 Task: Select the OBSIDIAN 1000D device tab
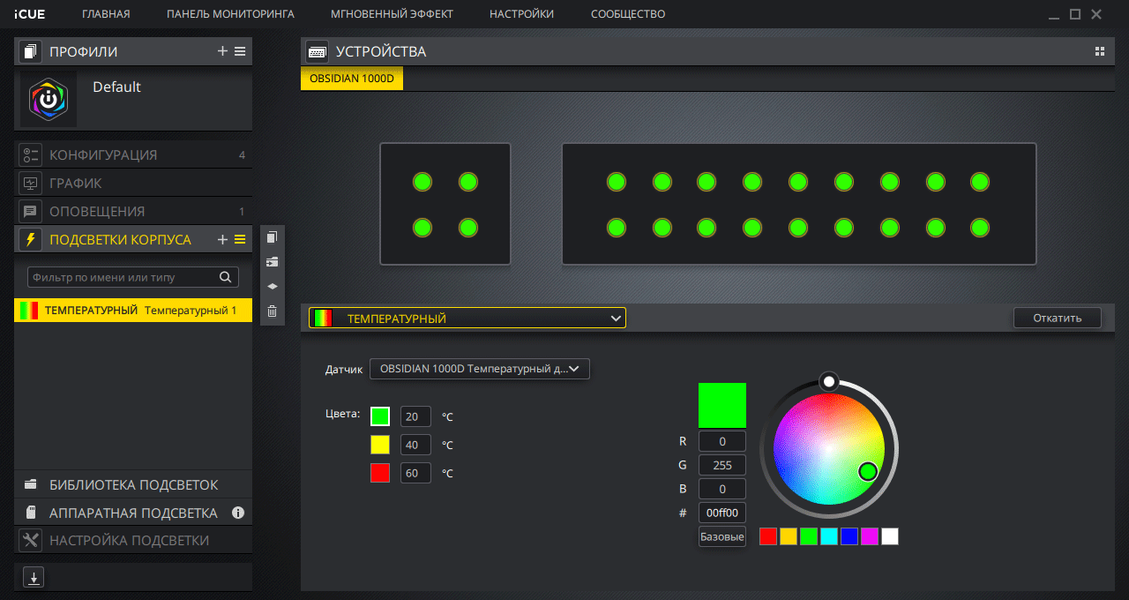(x=351, y=79)
